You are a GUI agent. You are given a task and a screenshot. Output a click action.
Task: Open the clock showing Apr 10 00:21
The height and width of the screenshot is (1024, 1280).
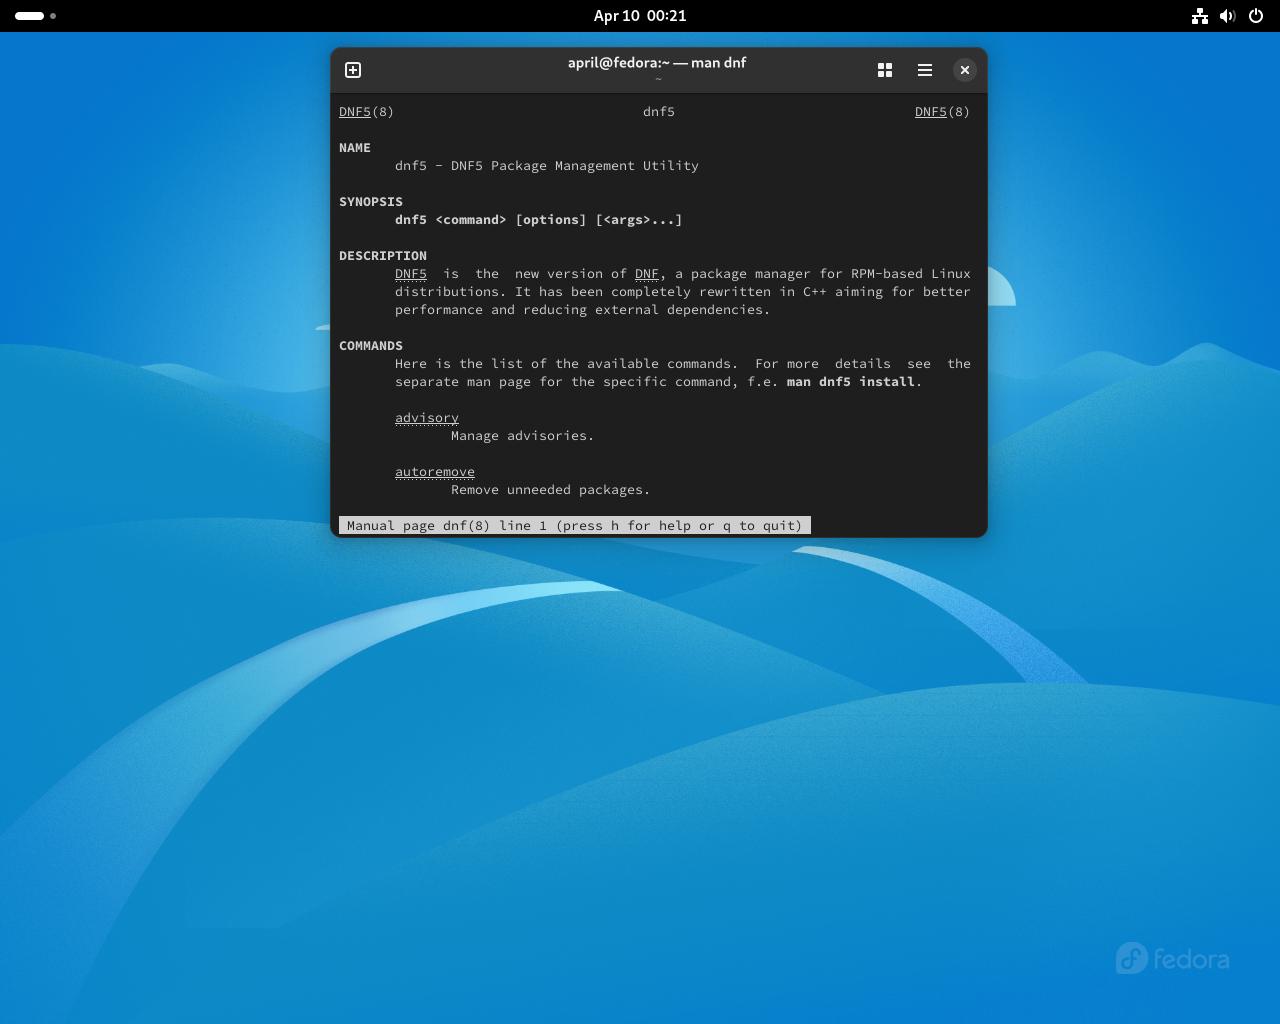[x=640, y=16]
